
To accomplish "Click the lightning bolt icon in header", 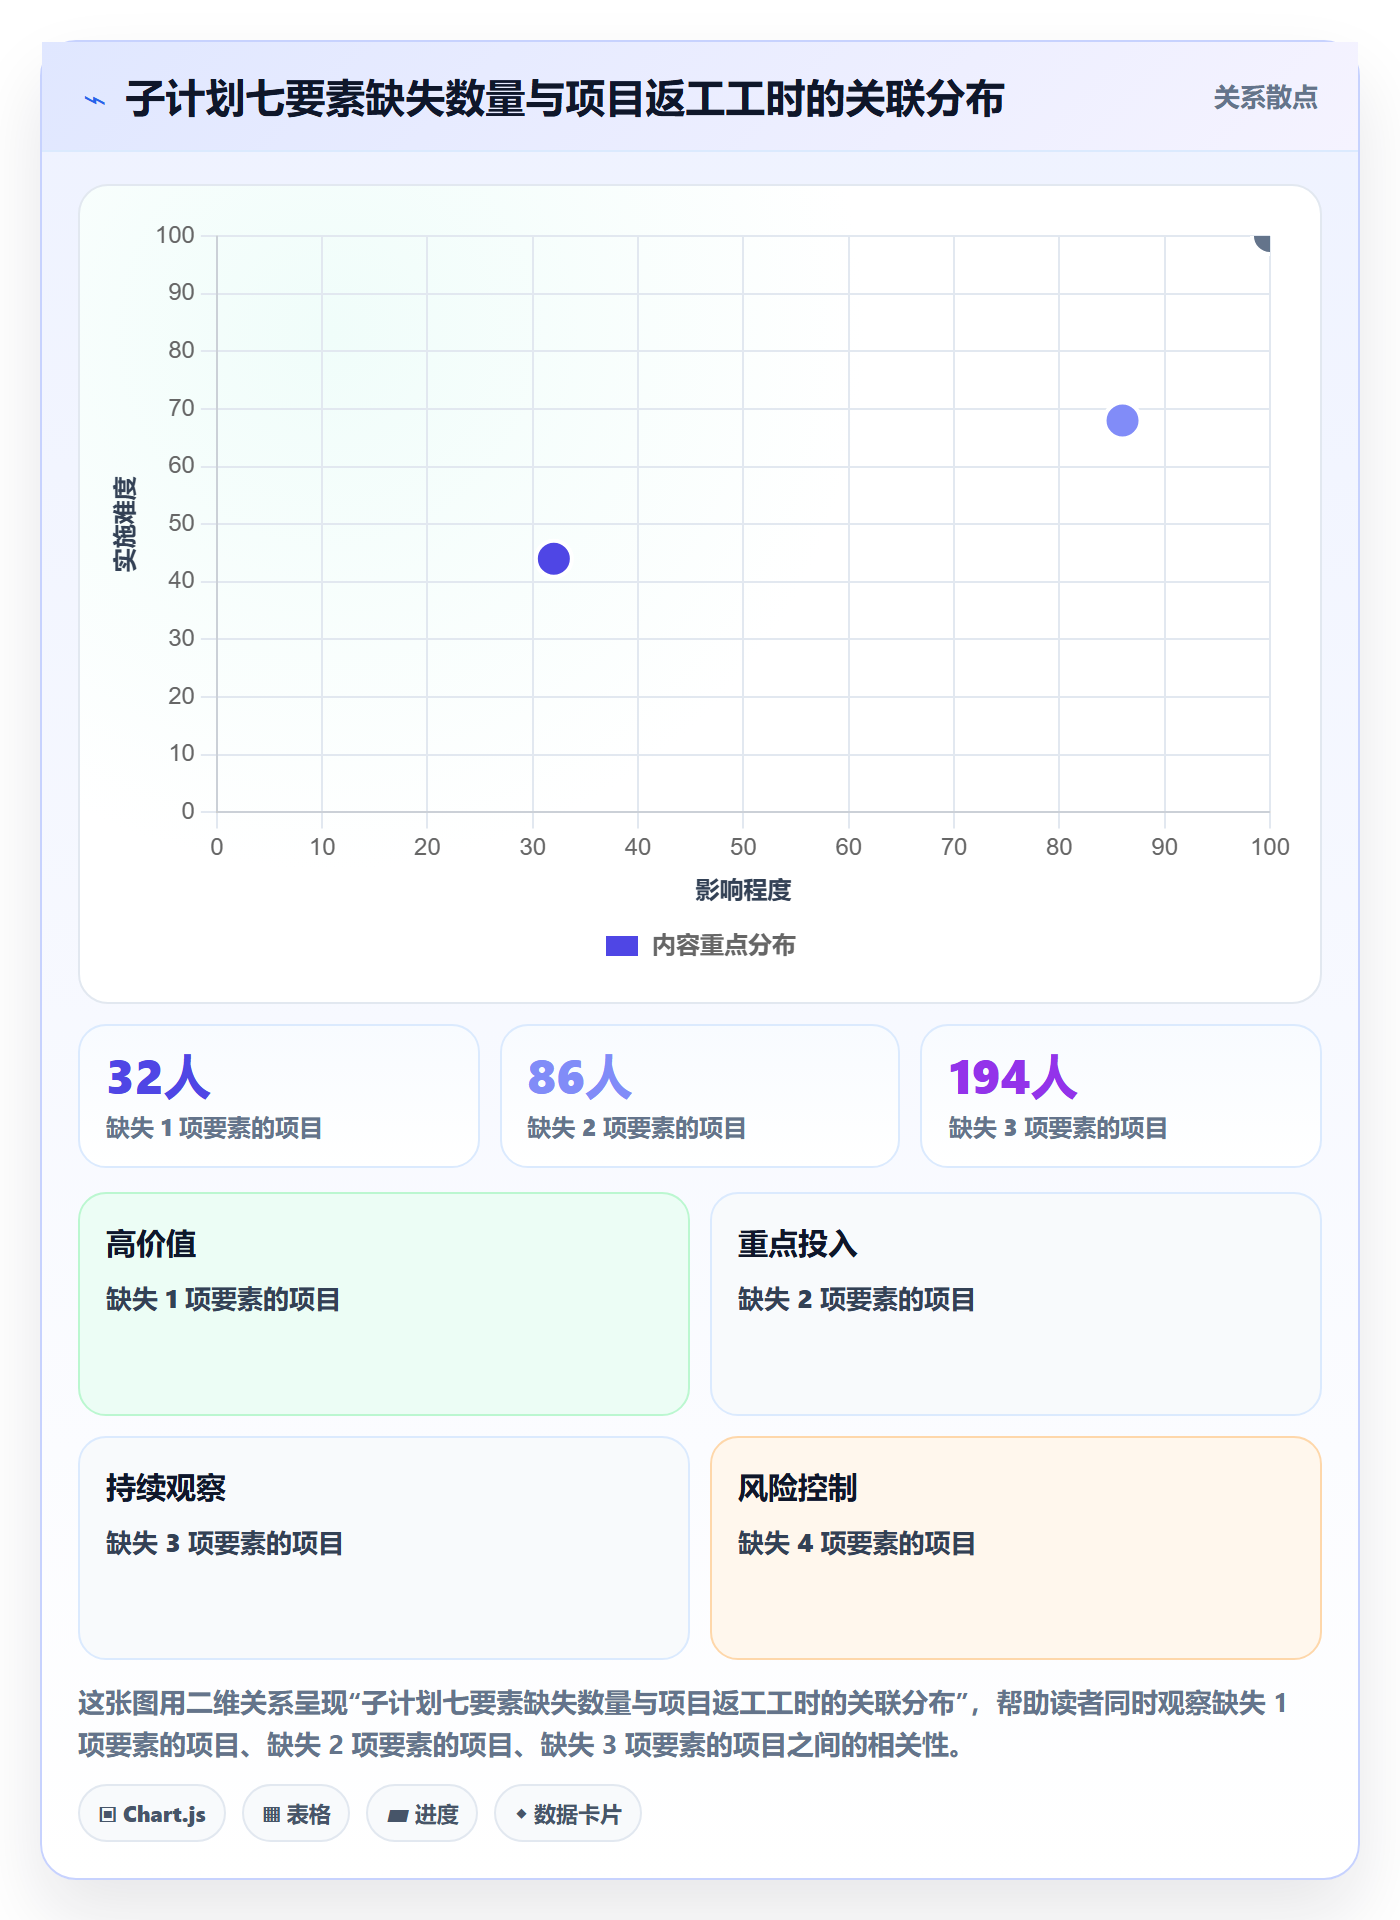I will tap(95, 100).
